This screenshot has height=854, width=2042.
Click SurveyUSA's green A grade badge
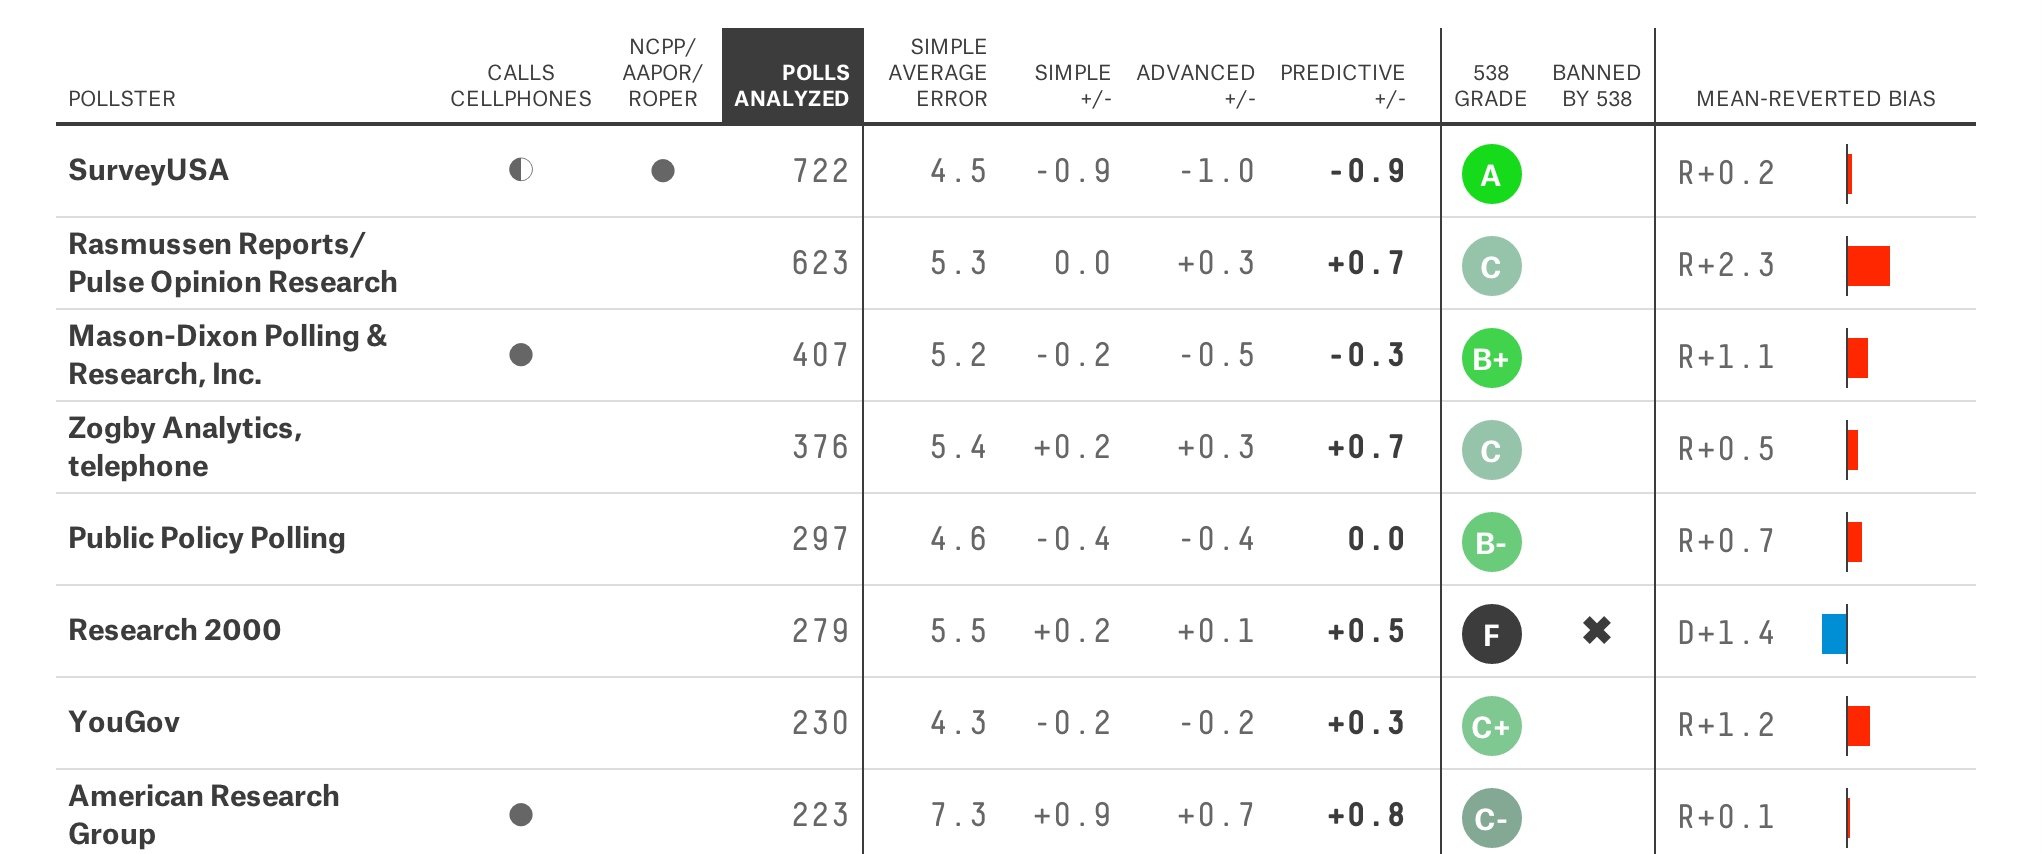[1491, 174]
